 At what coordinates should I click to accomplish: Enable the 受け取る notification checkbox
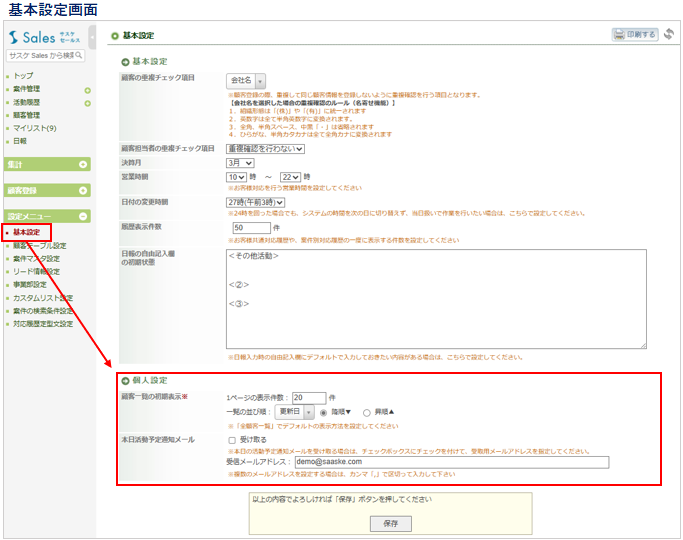[x=232, y=440]
